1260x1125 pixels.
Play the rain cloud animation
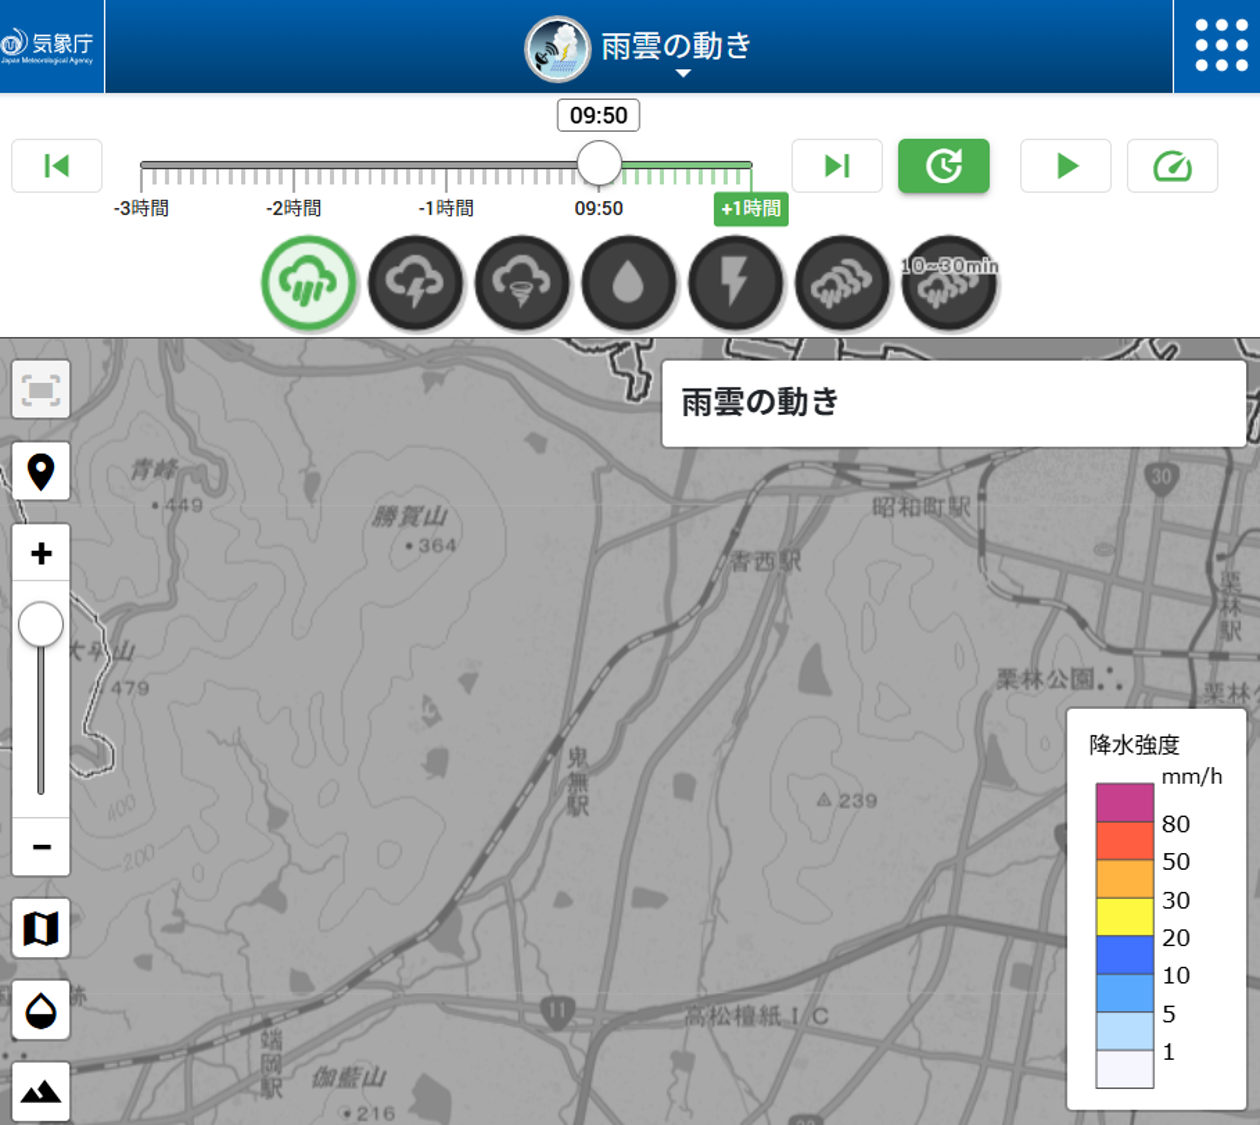point(1066,166)
